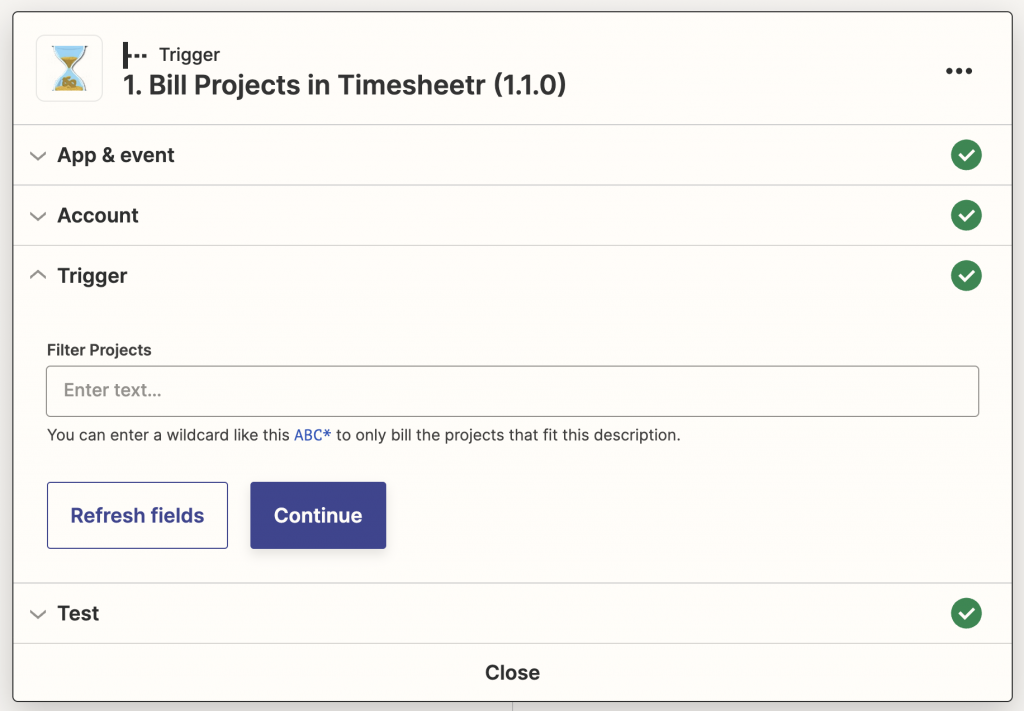1024x711 pixels.
Task: Click the trigger step icon beside Trigger label
Action: 135,55
